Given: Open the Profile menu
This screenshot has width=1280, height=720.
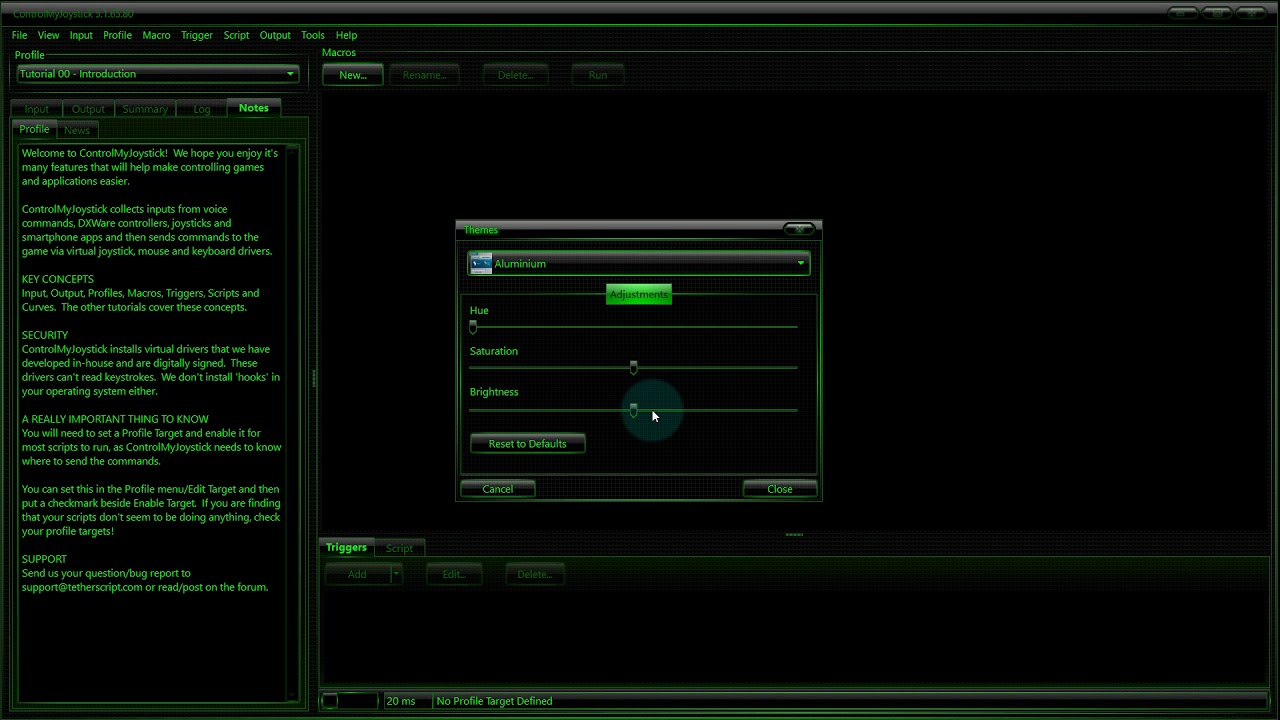Looking at the screenshot, I should click(x=117, y=35).
